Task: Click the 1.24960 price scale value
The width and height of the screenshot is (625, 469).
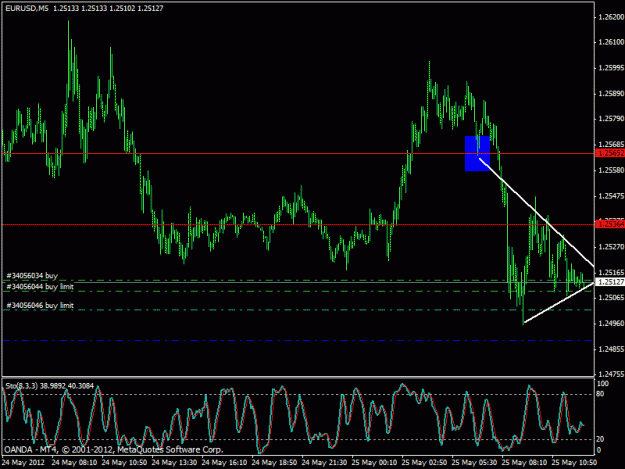Action: coord(611,324)
